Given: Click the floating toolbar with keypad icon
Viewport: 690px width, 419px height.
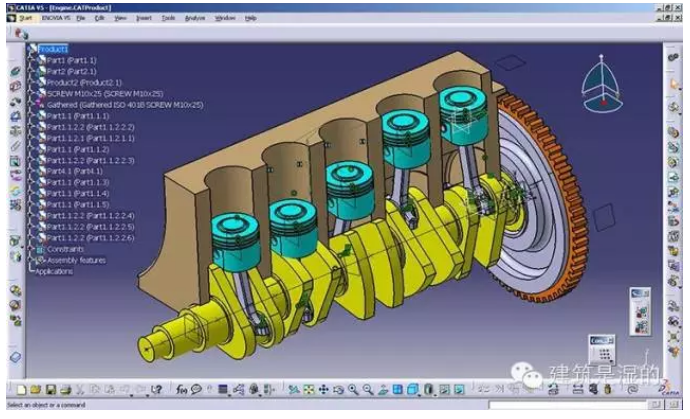Looking at the screenshot, I should coord(602,350).
